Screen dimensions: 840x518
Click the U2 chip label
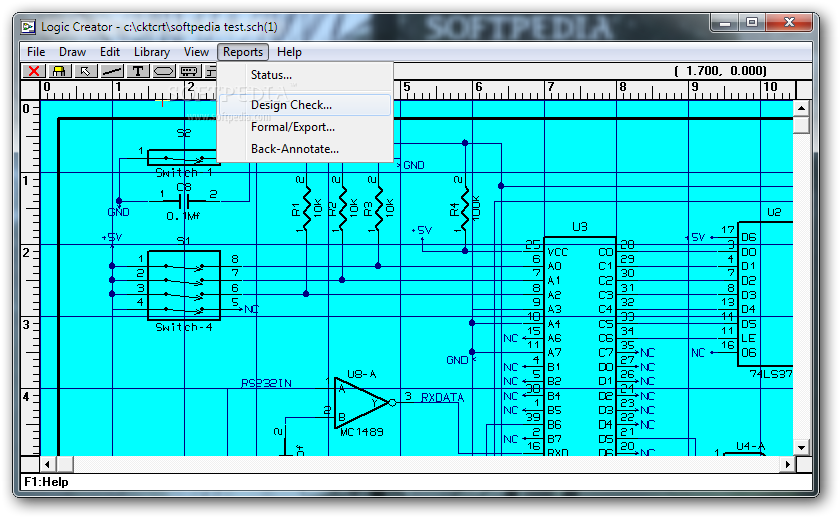774,212
